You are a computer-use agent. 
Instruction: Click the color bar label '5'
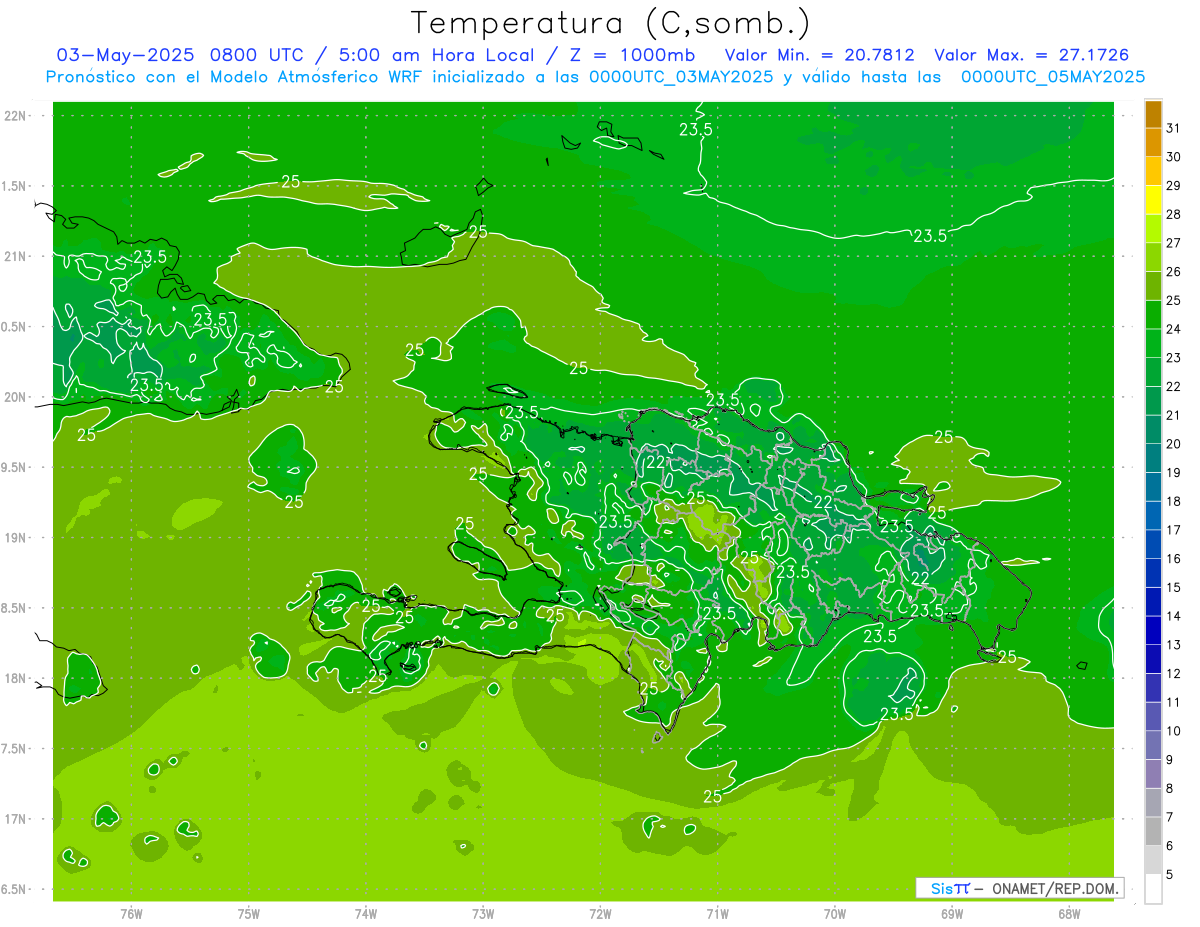[x=1170, y=875]
